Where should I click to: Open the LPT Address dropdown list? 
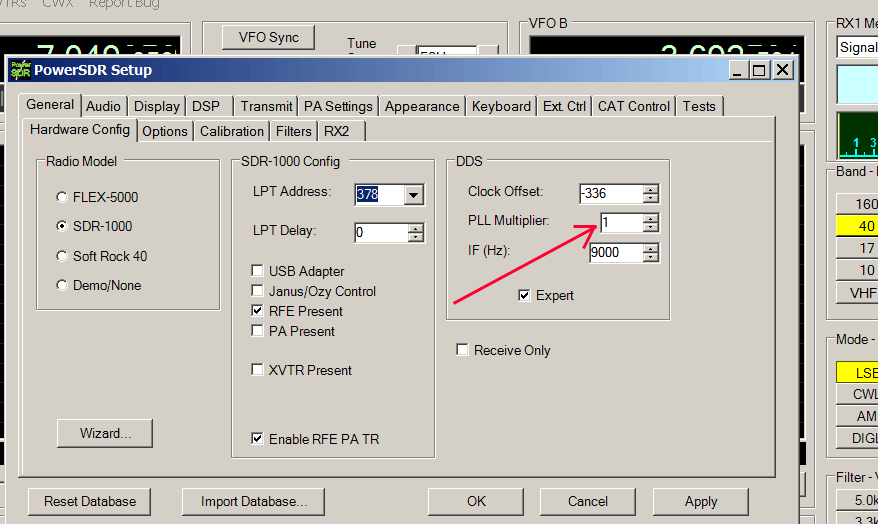click(x=414, y=194)
